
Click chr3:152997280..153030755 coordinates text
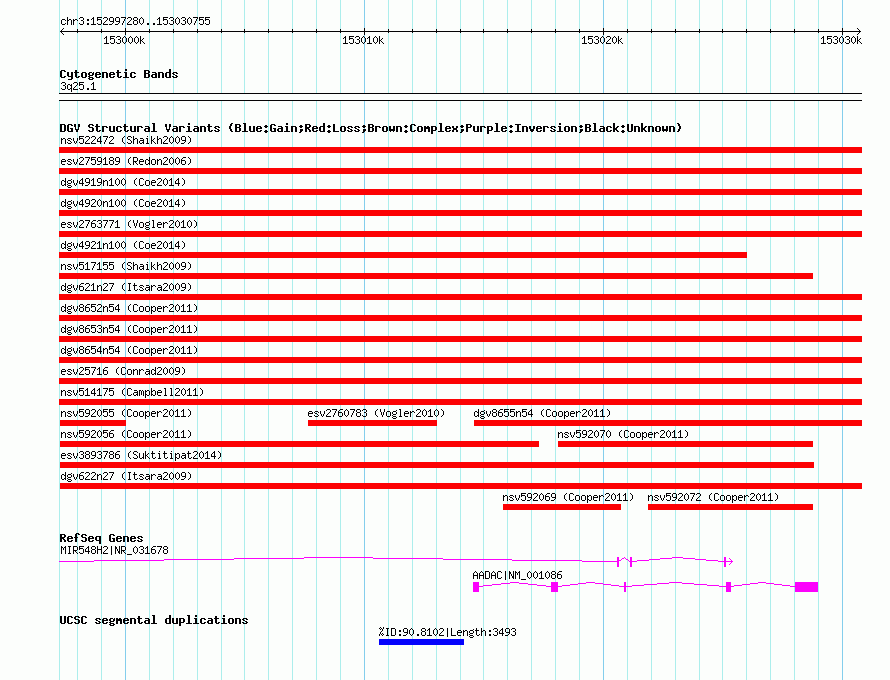tap(135, 21)
